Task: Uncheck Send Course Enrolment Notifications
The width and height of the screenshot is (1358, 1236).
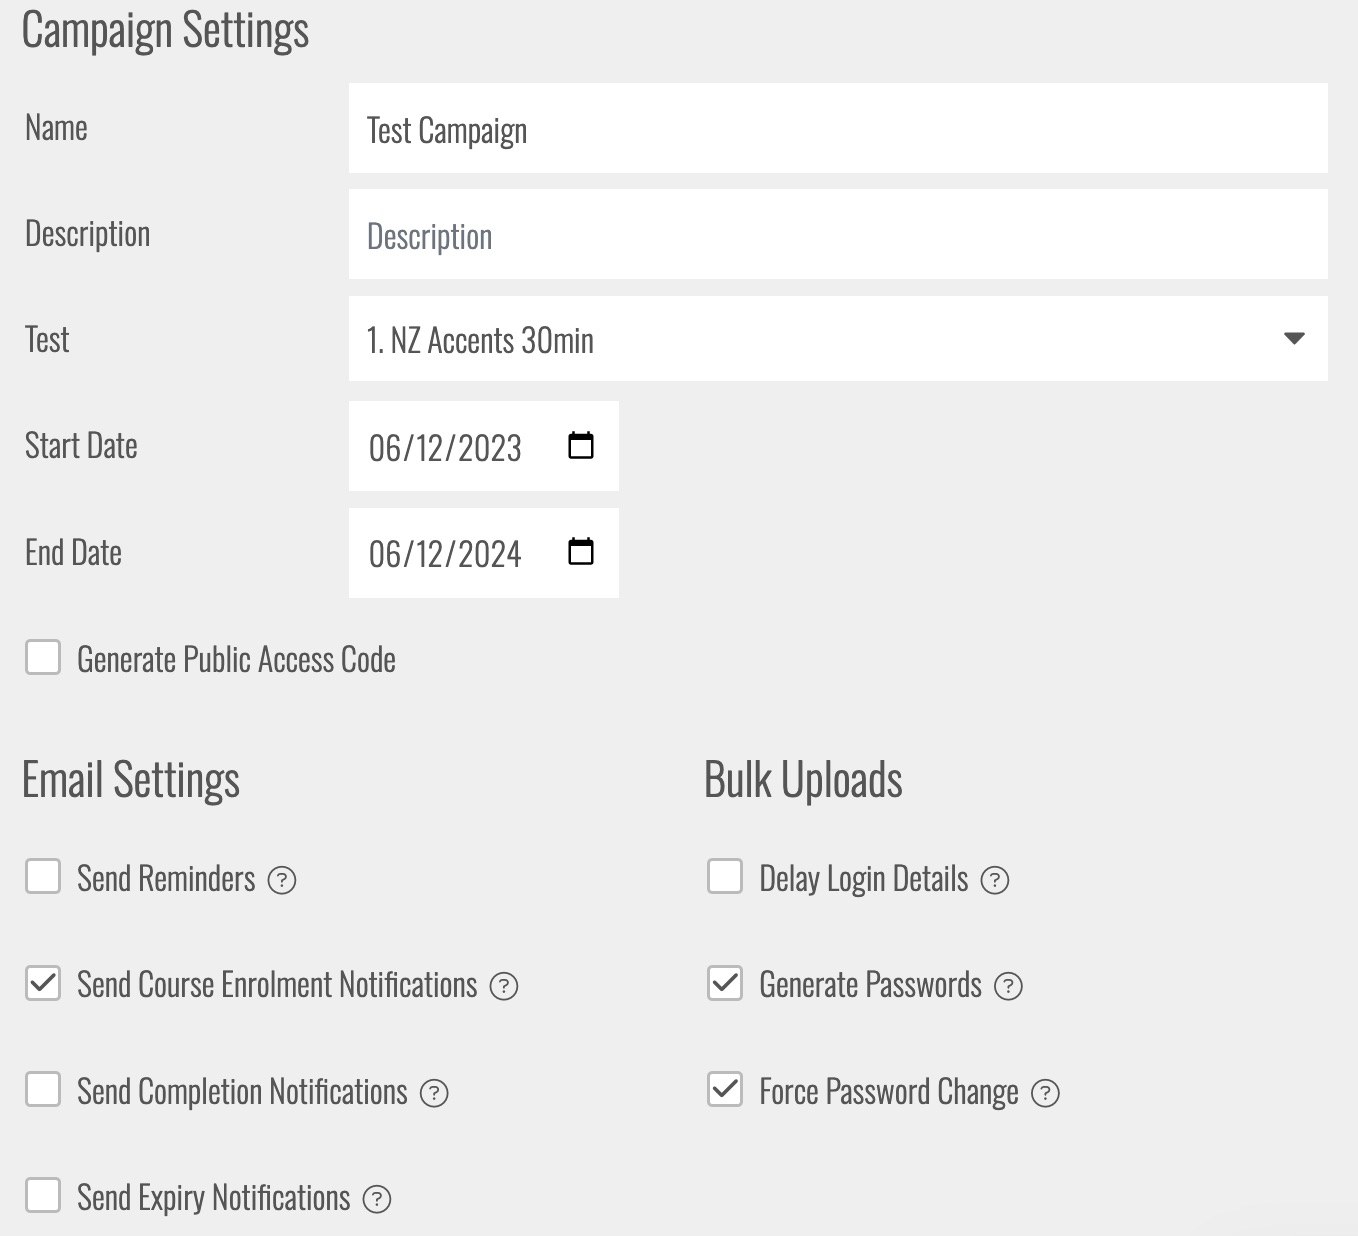Action: 43,983
